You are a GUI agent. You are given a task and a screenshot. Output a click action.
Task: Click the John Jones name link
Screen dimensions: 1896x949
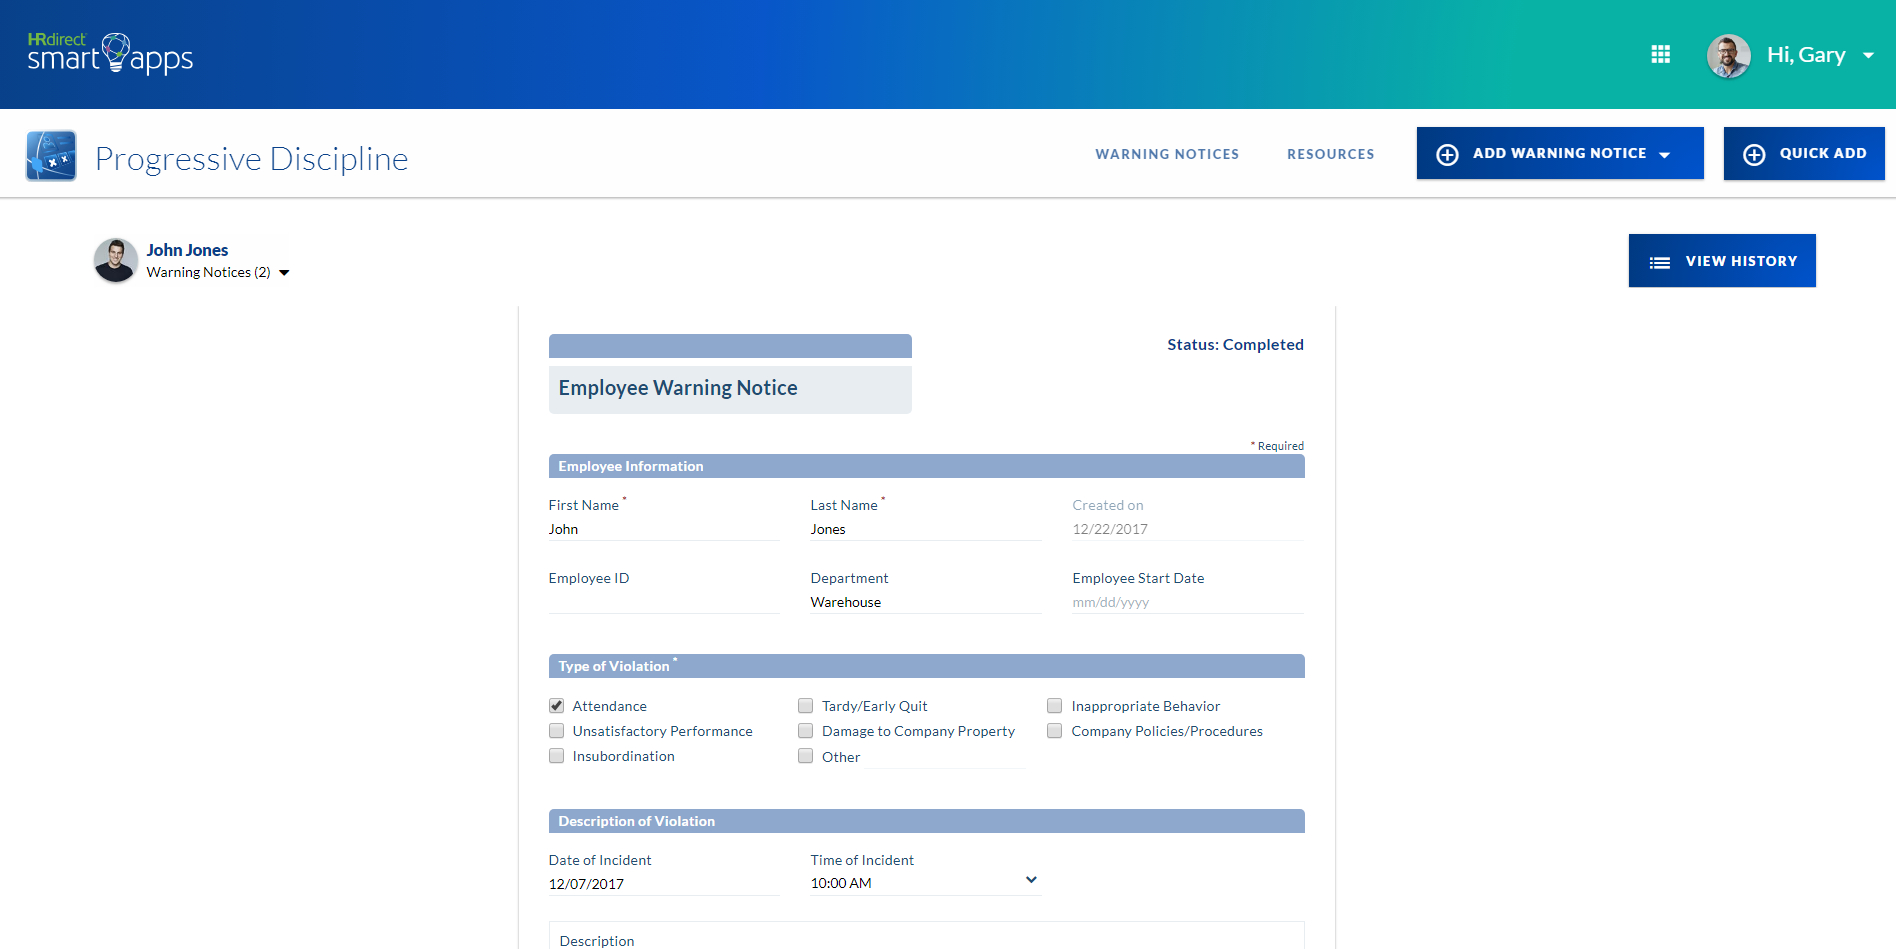[x=187, y=250]
